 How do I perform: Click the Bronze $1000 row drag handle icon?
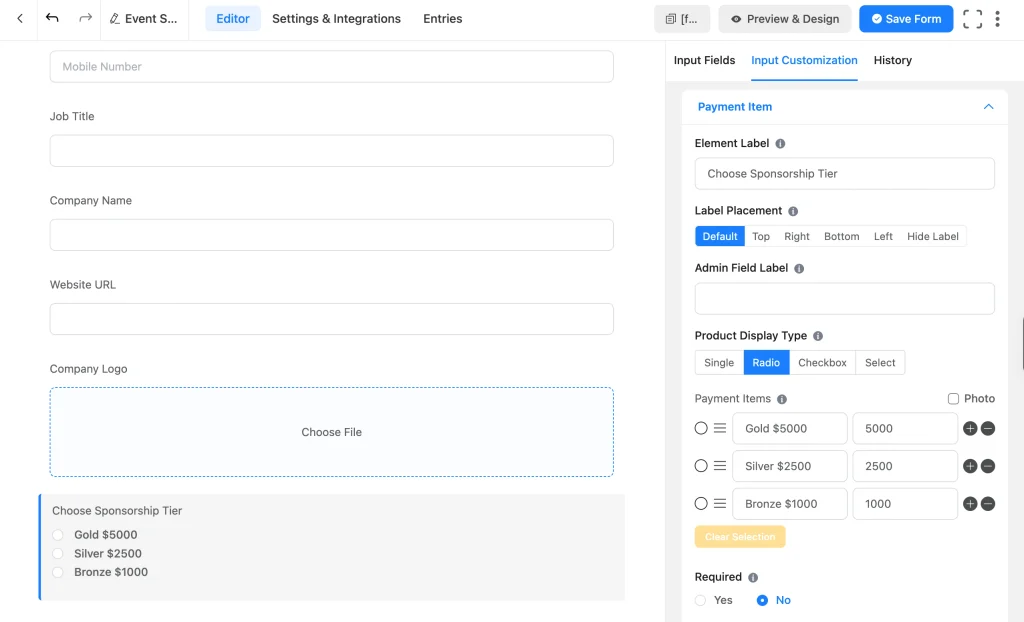720,504
